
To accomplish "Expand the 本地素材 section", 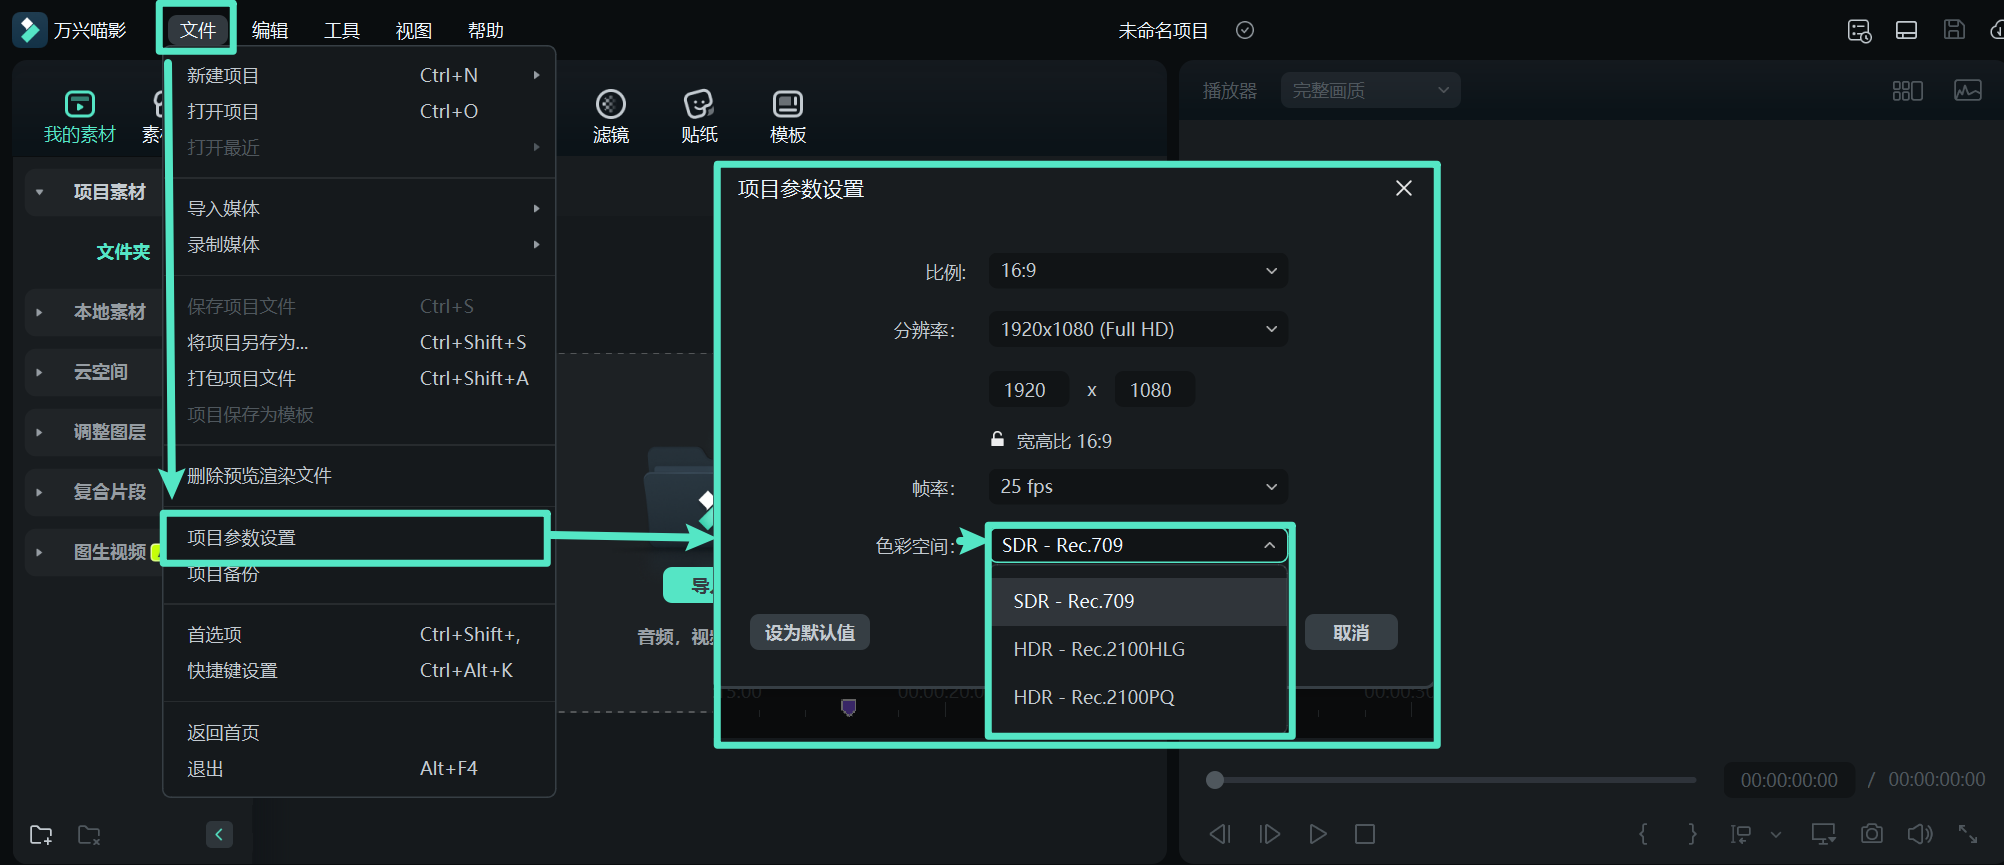I will coord(39,312).
